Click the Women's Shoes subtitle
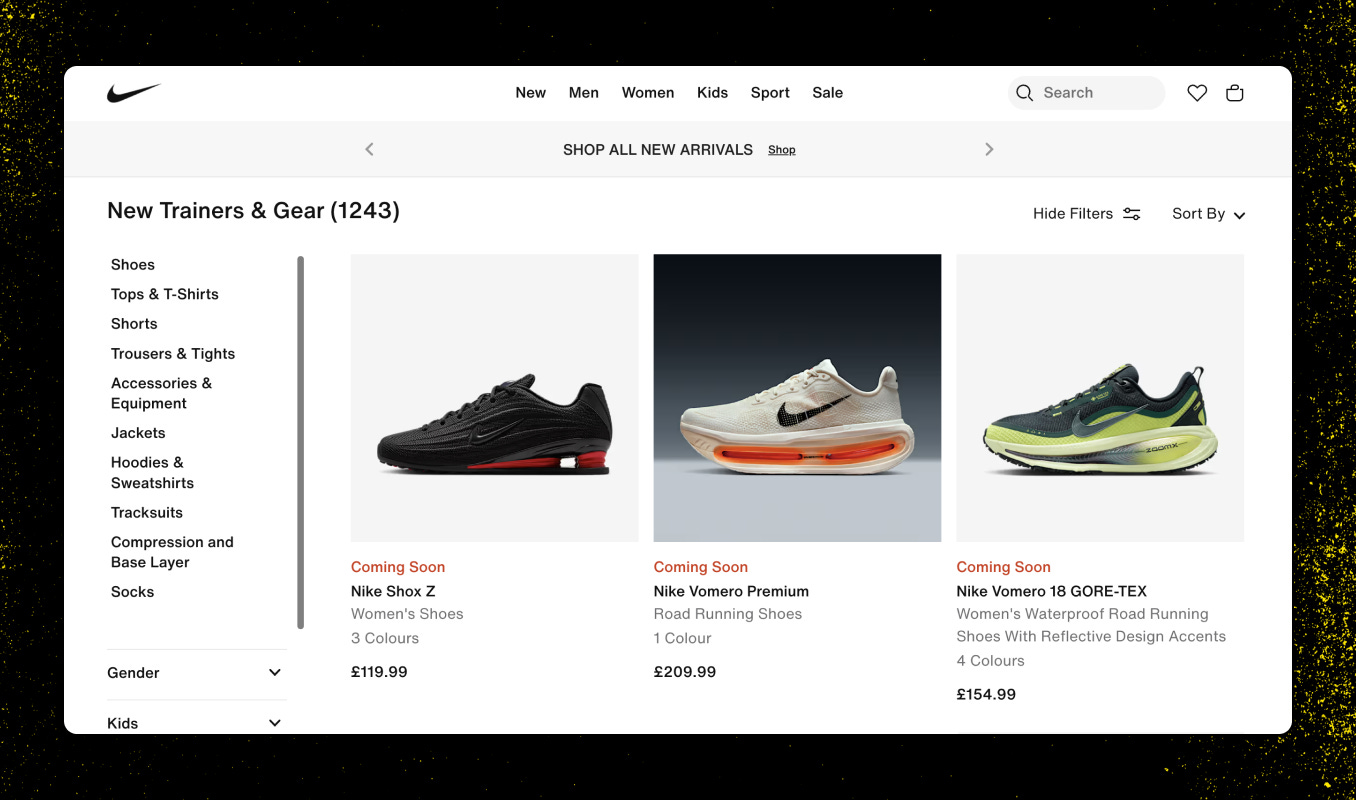 pos(407,614)
